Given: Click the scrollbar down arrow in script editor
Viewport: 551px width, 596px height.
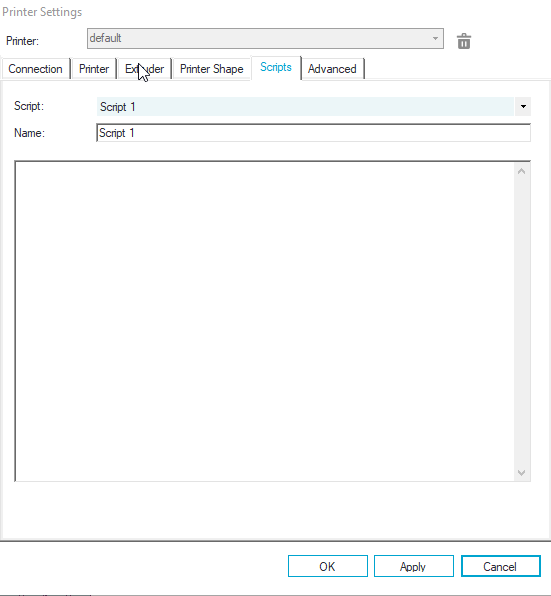Looking at the screenshot, I should [x=522, y=473].
